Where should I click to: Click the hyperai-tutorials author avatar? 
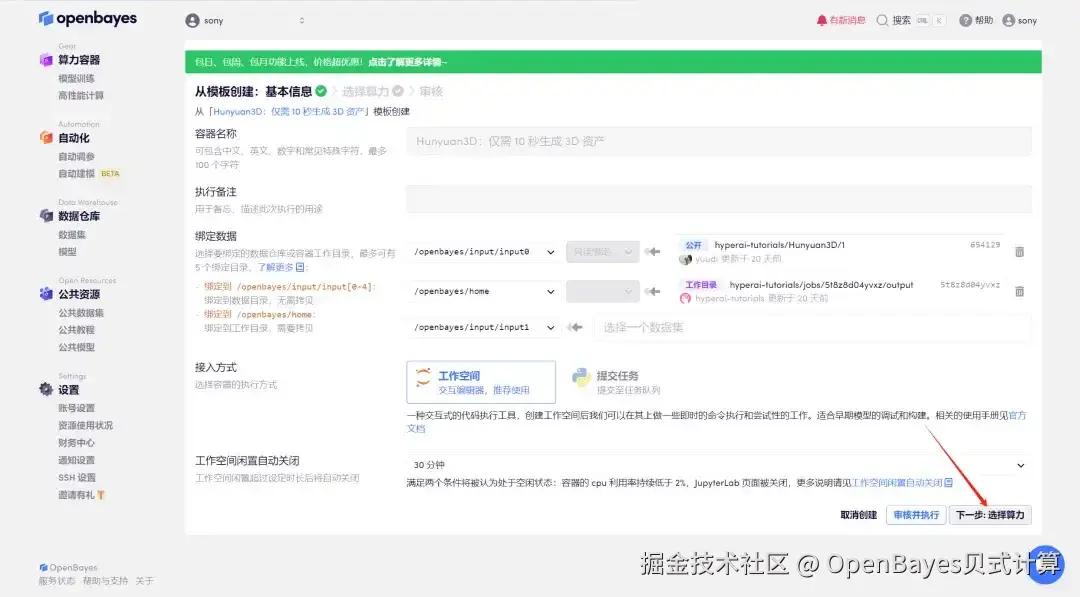tap(685, 298)
